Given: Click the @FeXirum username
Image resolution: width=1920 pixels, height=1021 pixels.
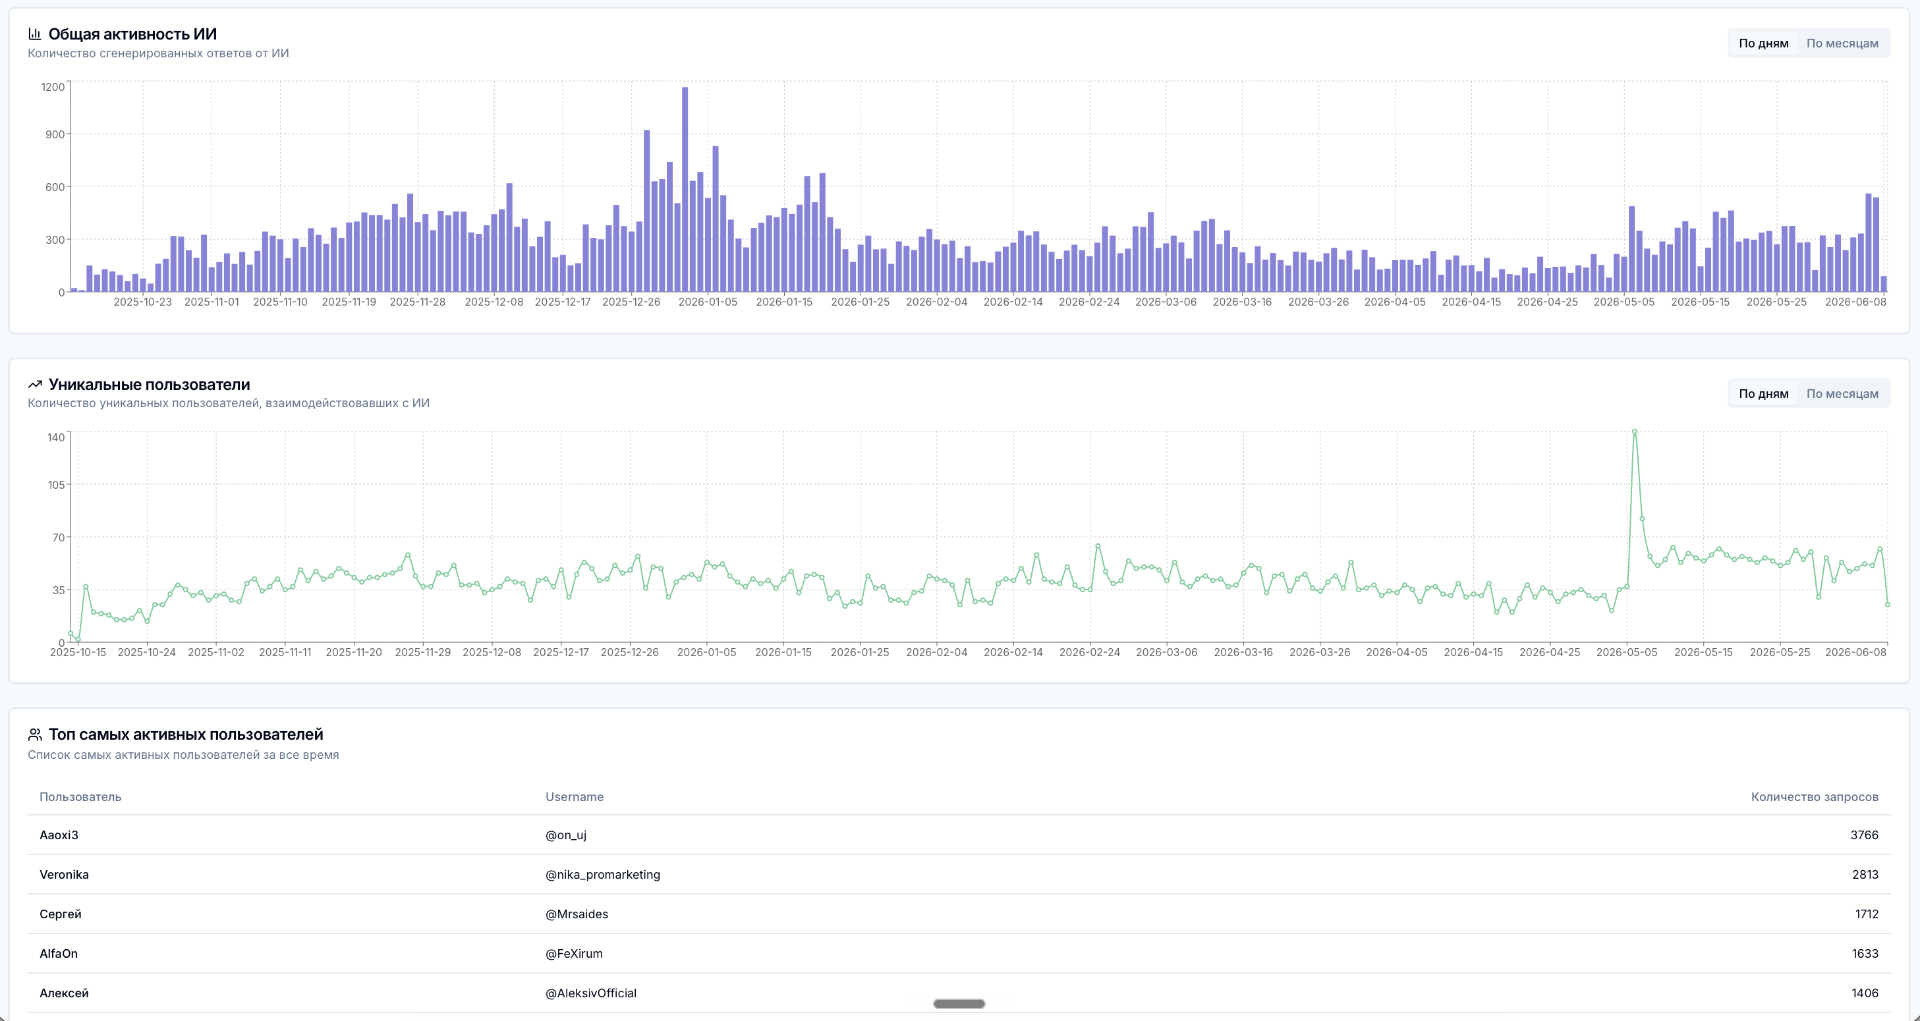Looking at the screenshot, I should [574, 953].
